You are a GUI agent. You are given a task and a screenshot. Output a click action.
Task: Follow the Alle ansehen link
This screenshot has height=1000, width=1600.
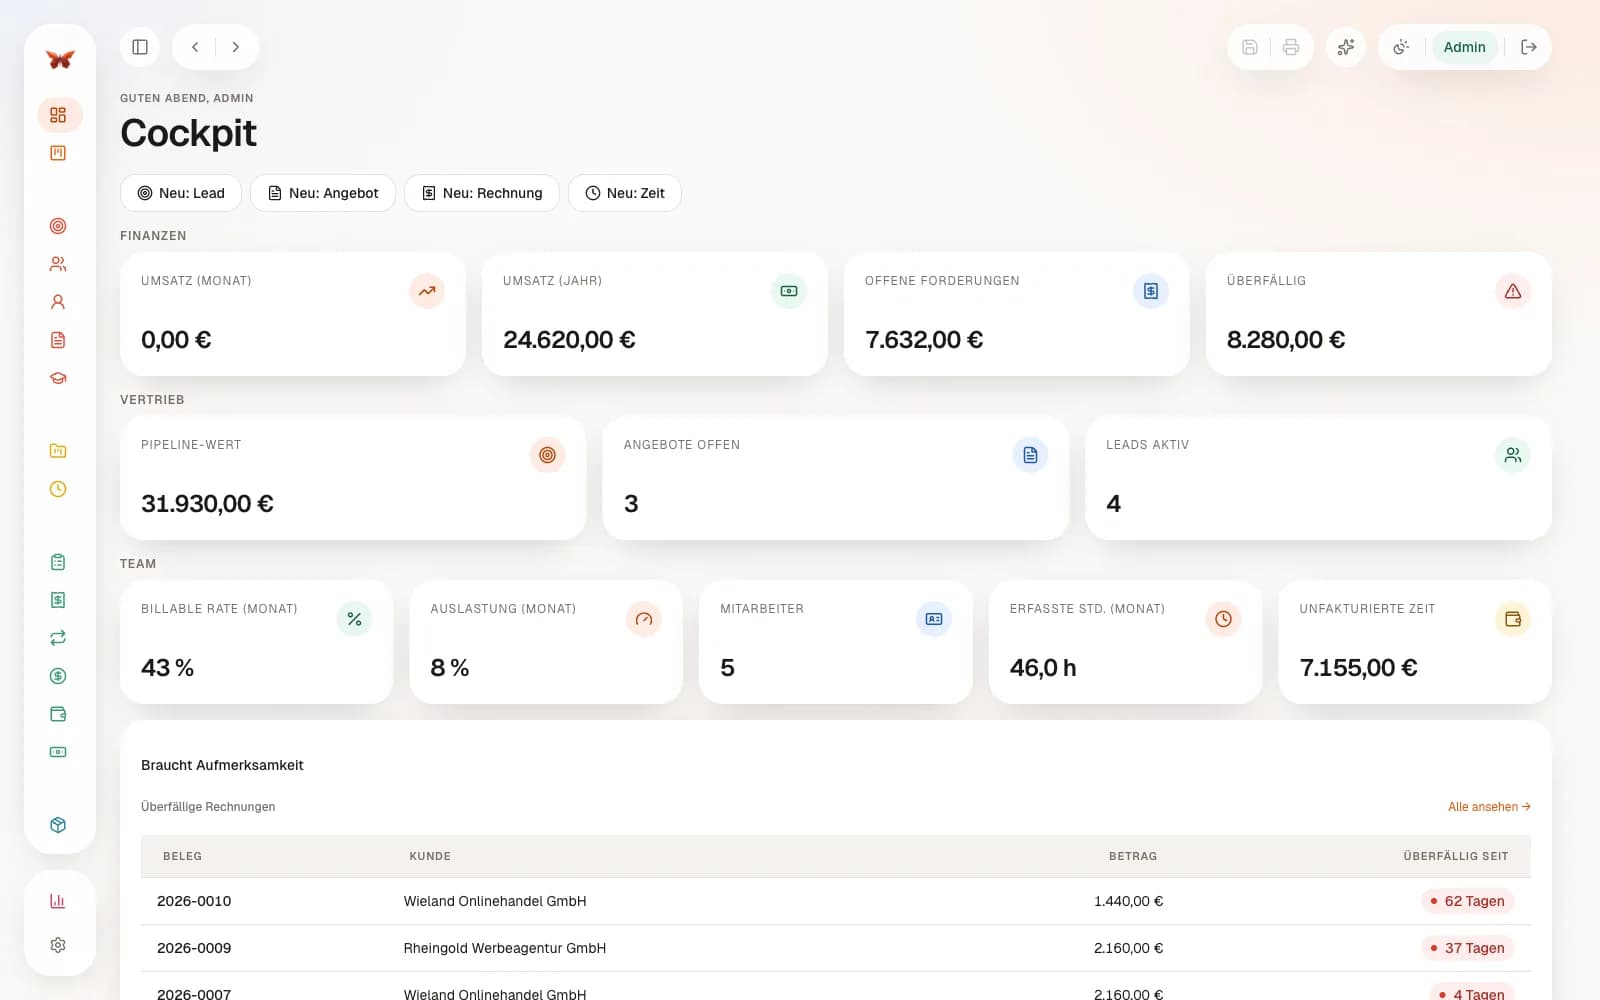[x=1489, y=807]
